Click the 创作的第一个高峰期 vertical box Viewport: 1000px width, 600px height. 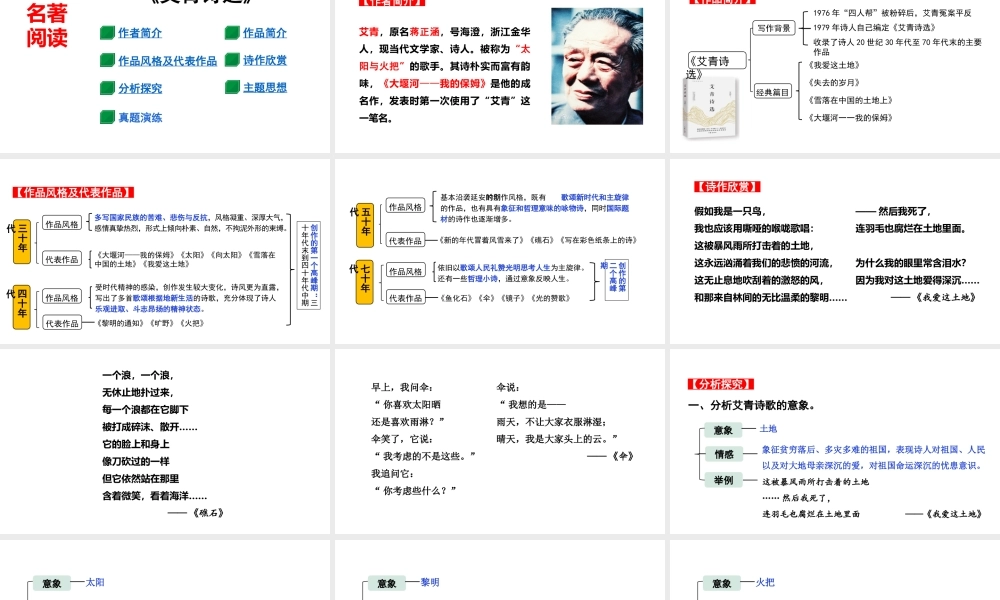coord(309,265)
